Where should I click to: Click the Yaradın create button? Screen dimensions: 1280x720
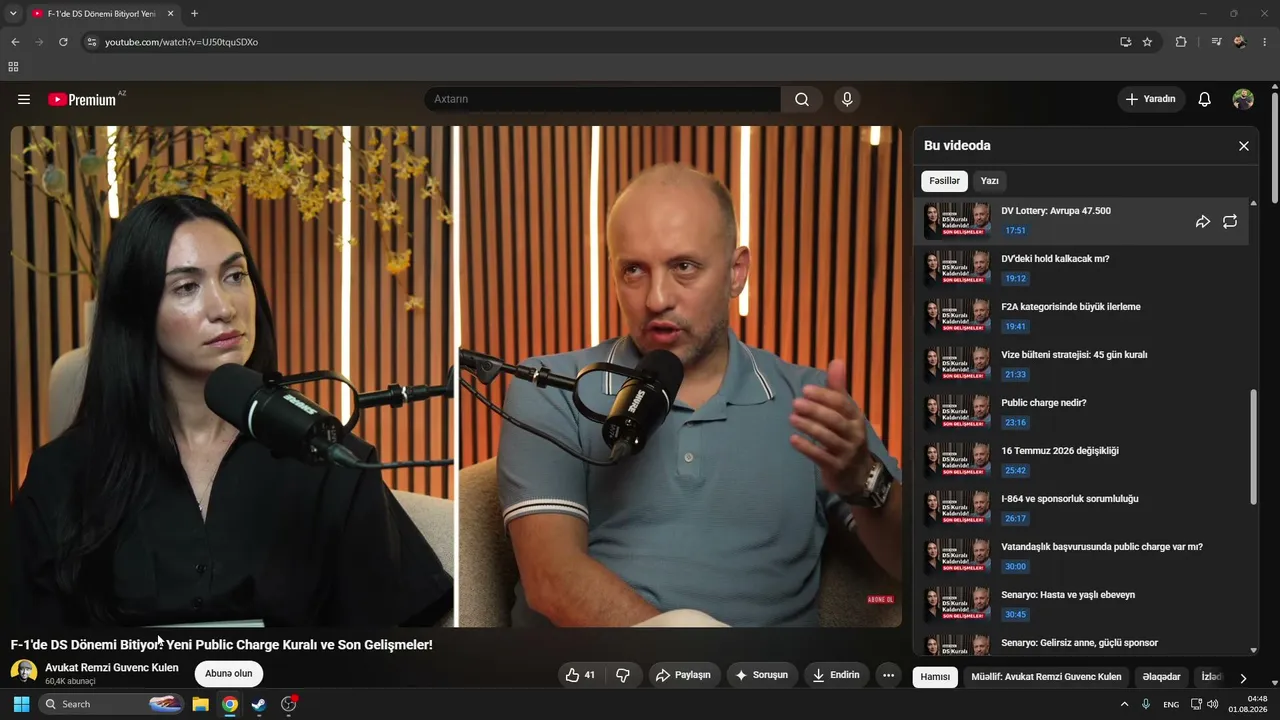[1151, 99]
